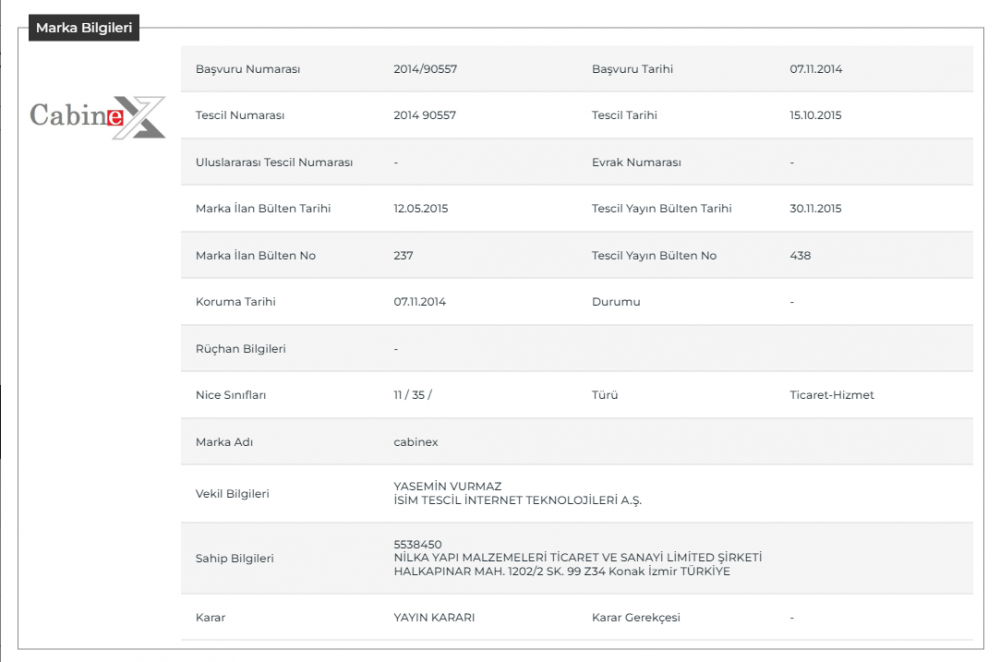The height and width of the screenshot is (662, 1000).
Task: Click the HALKAPINAR MAH. owner address line
Action: [561, 571]
